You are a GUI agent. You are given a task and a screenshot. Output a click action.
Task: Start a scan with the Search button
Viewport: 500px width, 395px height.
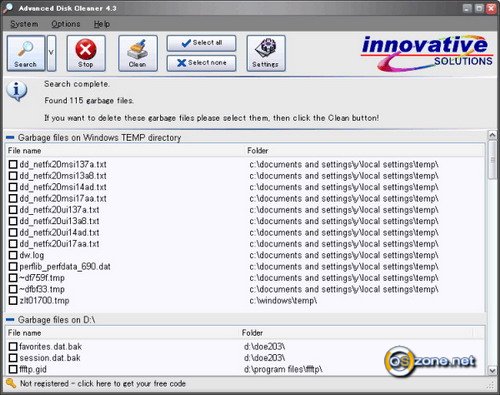click(x=26, y=53)
